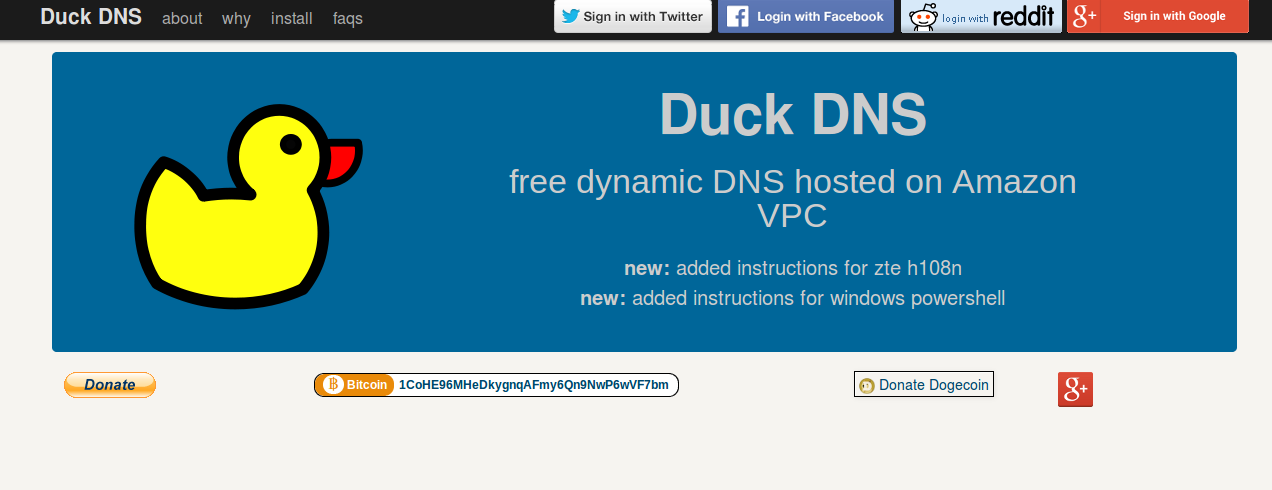Open the faqs page
Image resolution: width=1272 pixels, height=490 pixels.
click(348, 18)
